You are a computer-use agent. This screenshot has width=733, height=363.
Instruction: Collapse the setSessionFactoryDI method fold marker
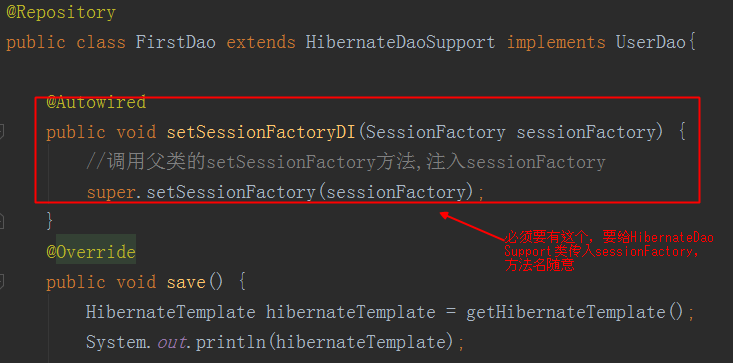(1, 132)
